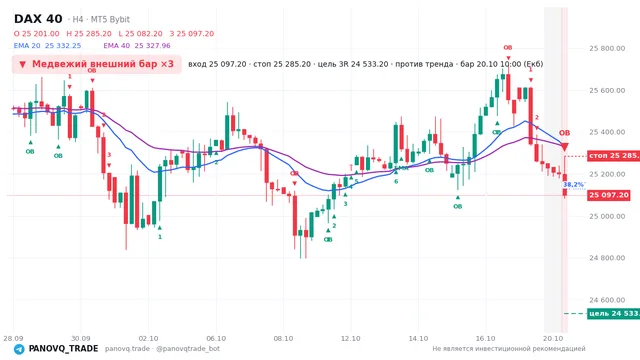Viewport: 640px width, 360px height.
Task: Click the 24 600.00 price axis label
Action: 607,300
